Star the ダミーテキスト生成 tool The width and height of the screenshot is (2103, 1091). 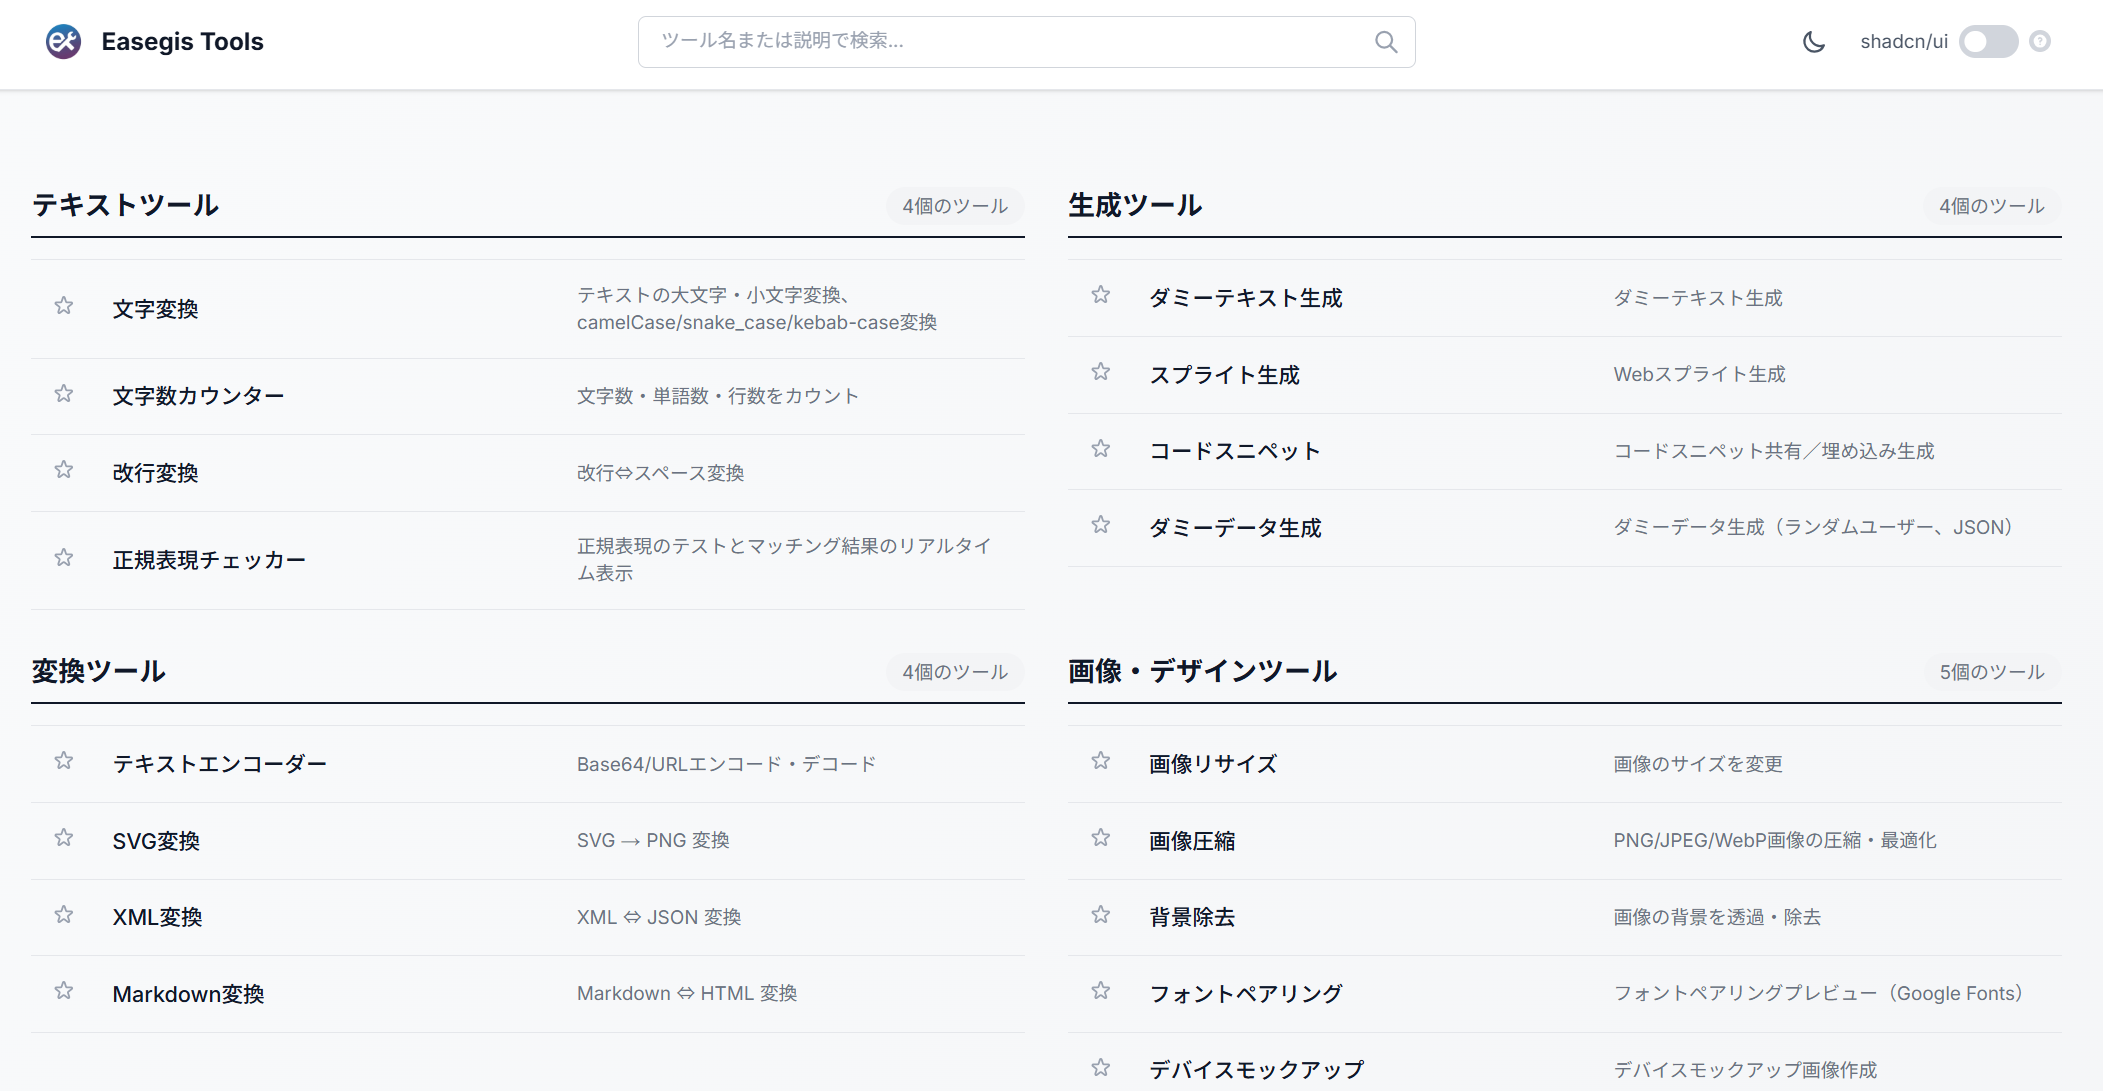click(x=1101, y=295)
